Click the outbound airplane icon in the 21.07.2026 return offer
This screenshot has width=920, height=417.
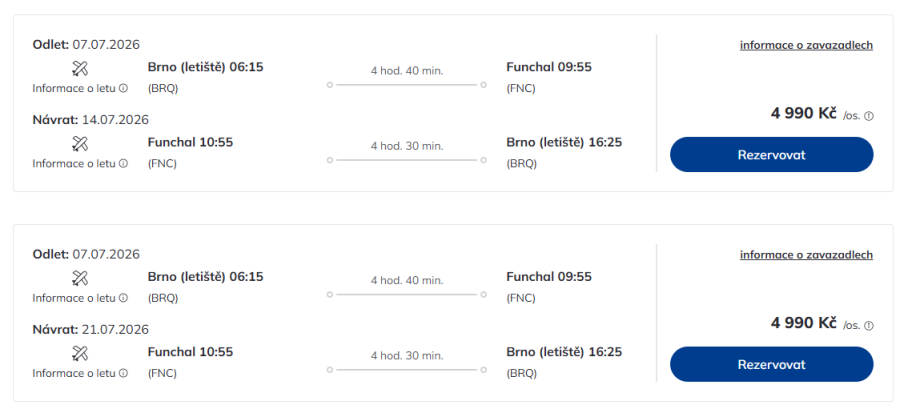(81, 278)
